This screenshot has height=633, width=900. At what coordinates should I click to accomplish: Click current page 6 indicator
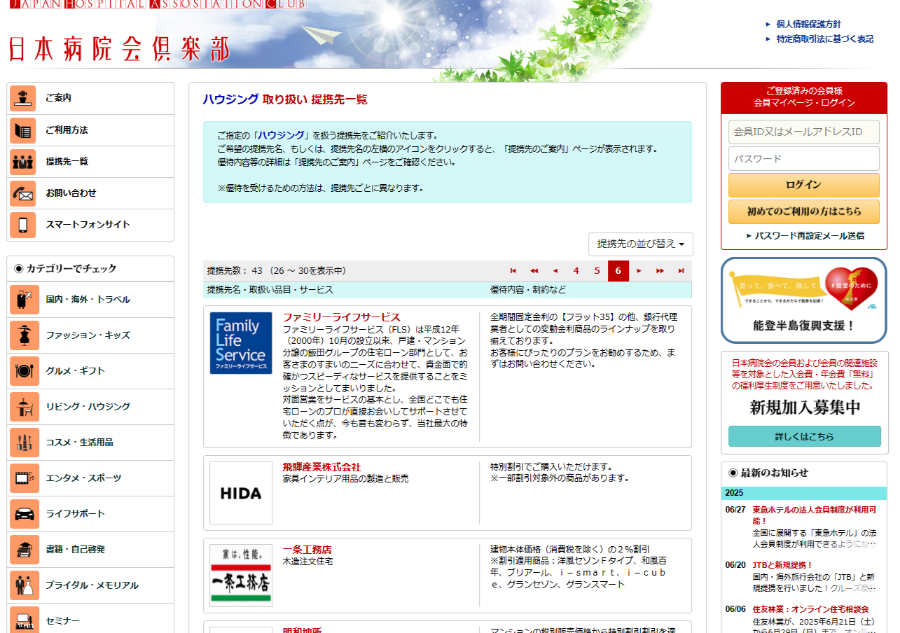pos(618,271)
